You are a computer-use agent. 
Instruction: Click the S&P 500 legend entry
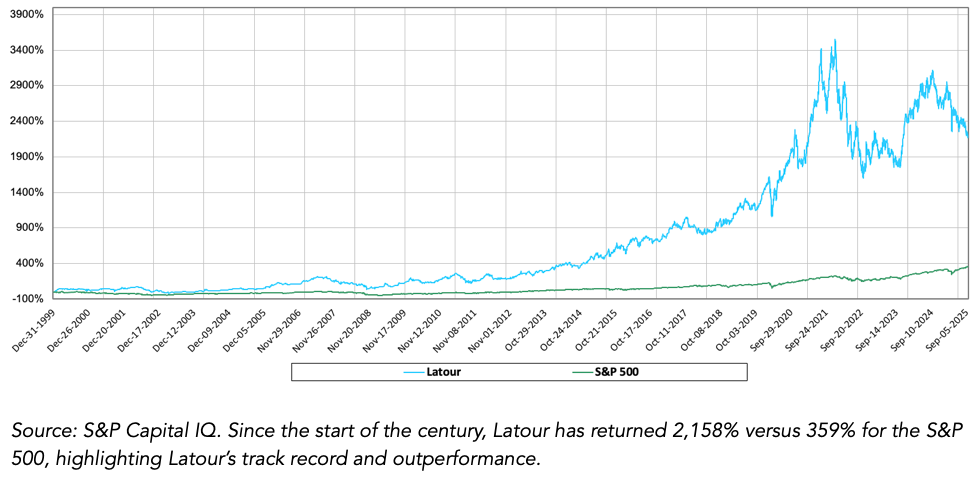click(x=605, y=373)
